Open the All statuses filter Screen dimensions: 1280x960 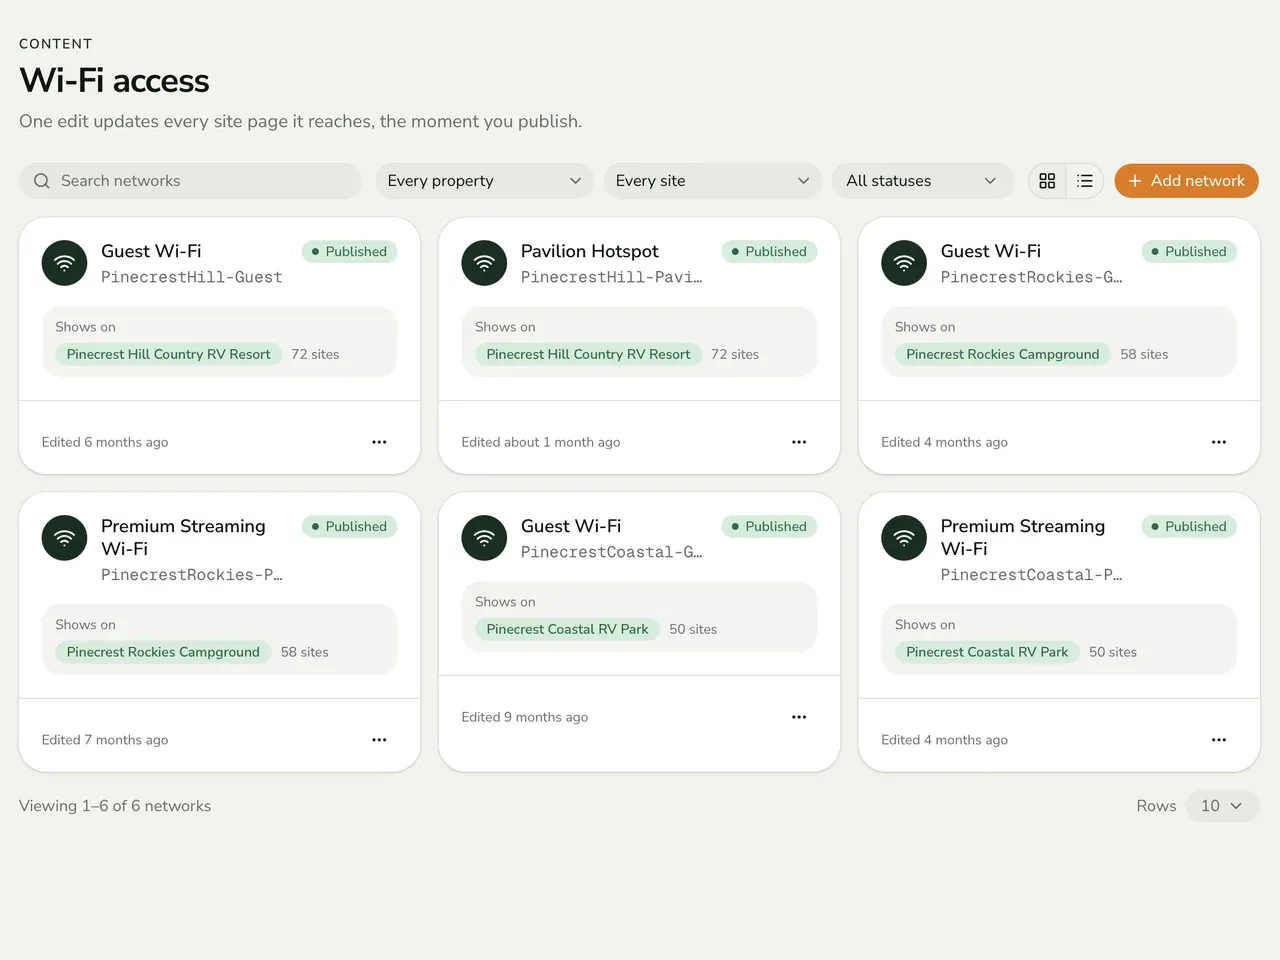point(921,181)
